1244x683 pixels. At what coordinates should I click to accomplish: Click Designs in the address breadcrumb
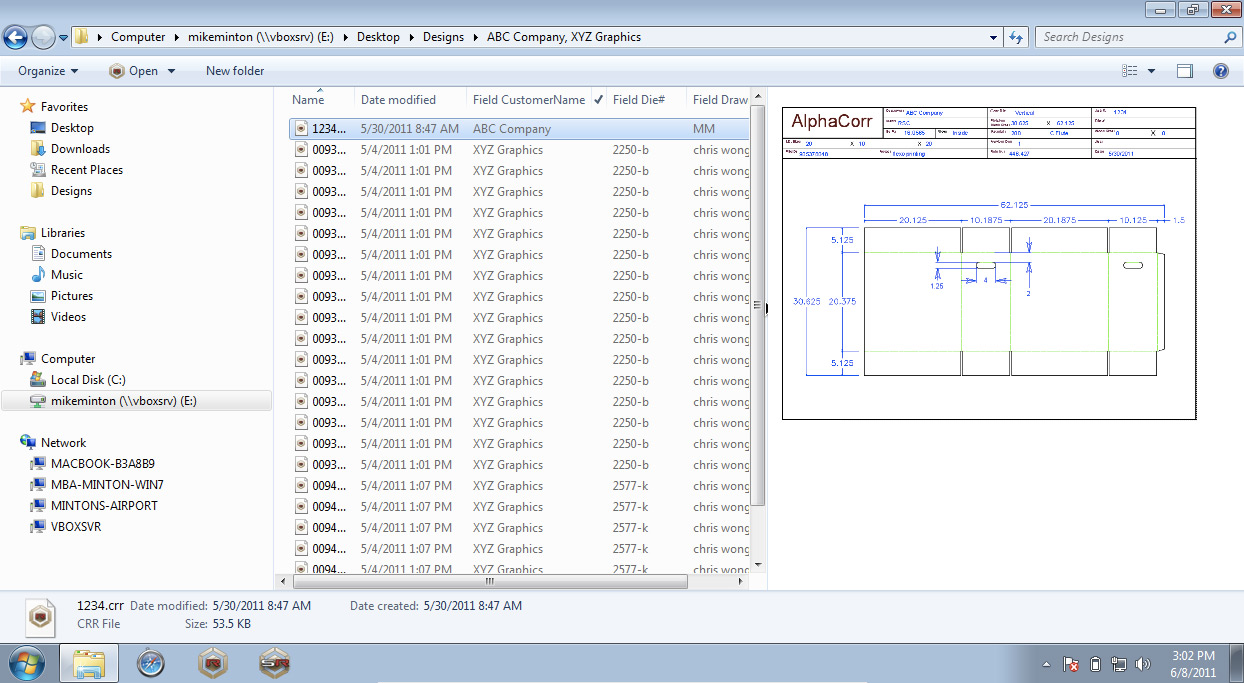(x=443, y=37)
